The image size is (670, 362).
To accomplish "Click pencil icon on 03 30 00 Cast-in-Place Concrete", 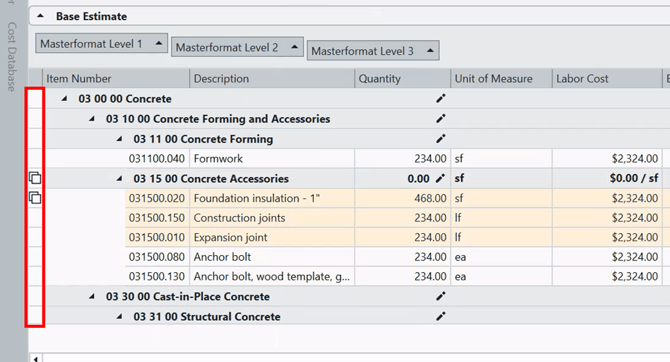I will tap(441, 296).
